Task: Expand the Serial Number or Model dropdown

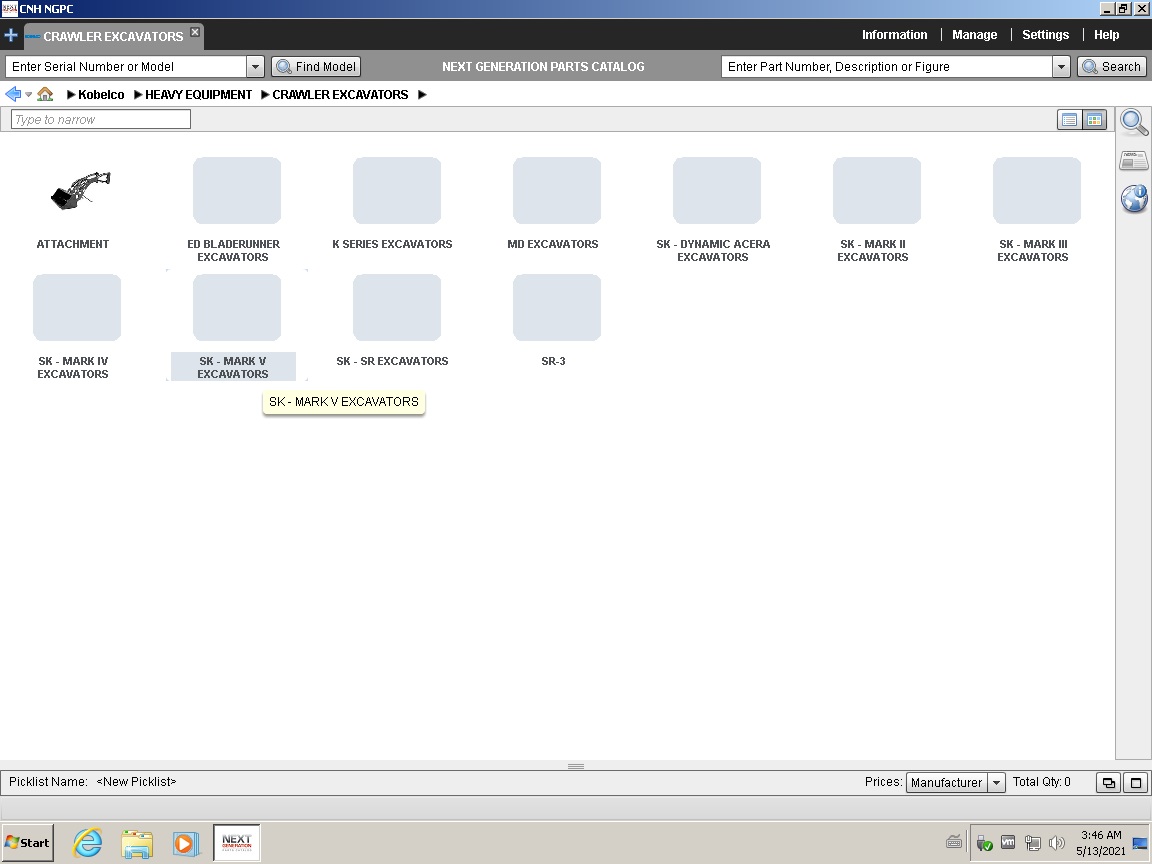Action: coord(255,66)
